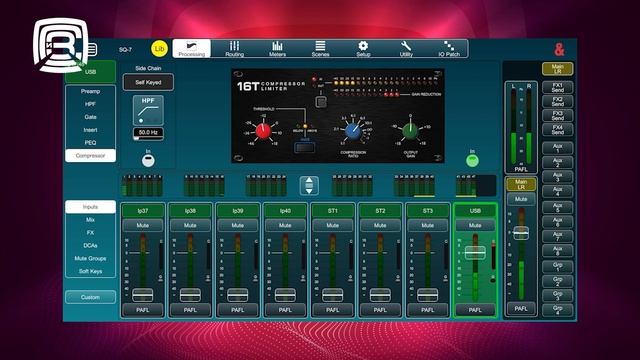Select the Ip37 channel name
Image resolution: width=640 pixels, height=360 pixels.
click(142, 211)
